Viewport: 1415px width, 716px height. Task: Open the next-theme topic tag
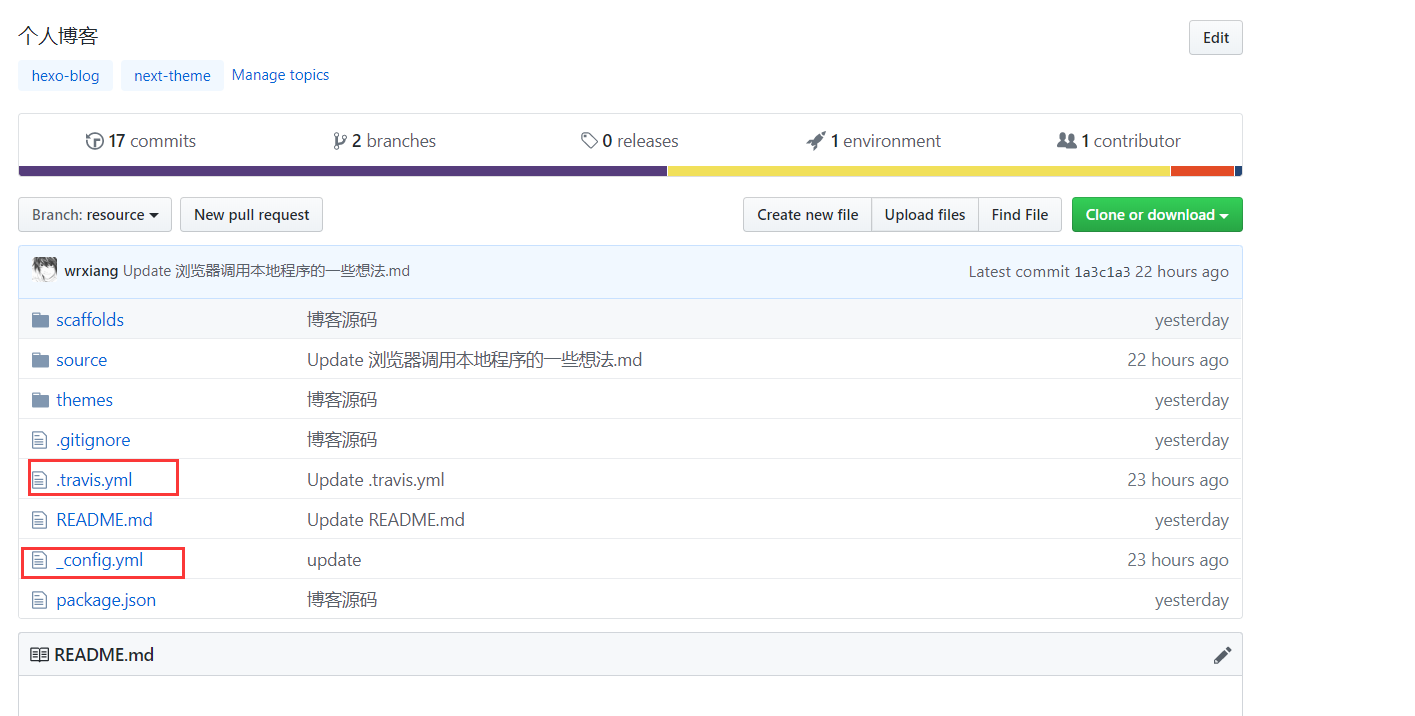point(172,76)
